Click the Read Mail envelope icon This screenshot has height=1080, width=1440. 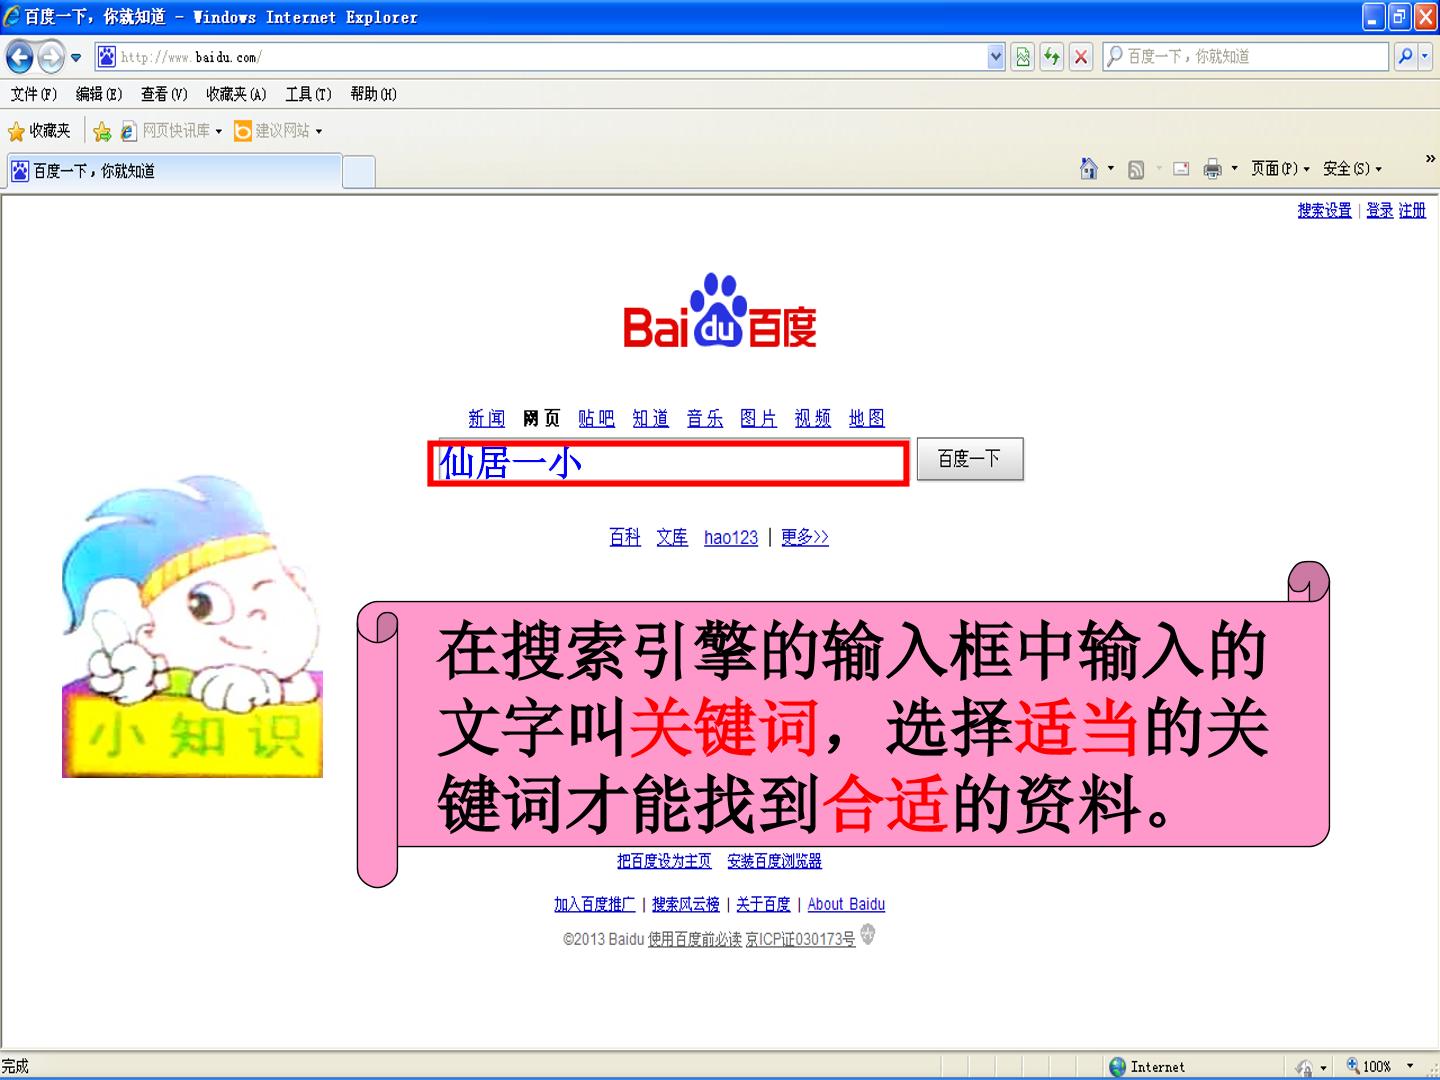point(1181,169)
